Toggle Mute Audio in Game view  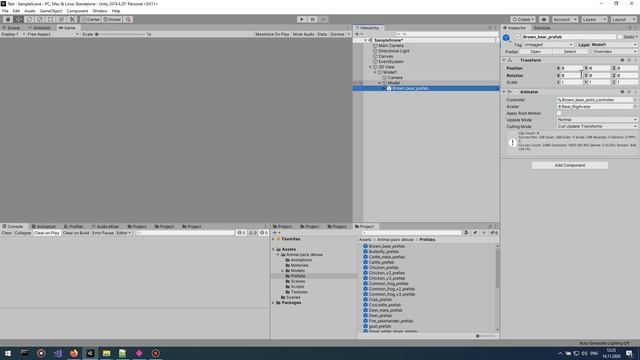point(304,34)
